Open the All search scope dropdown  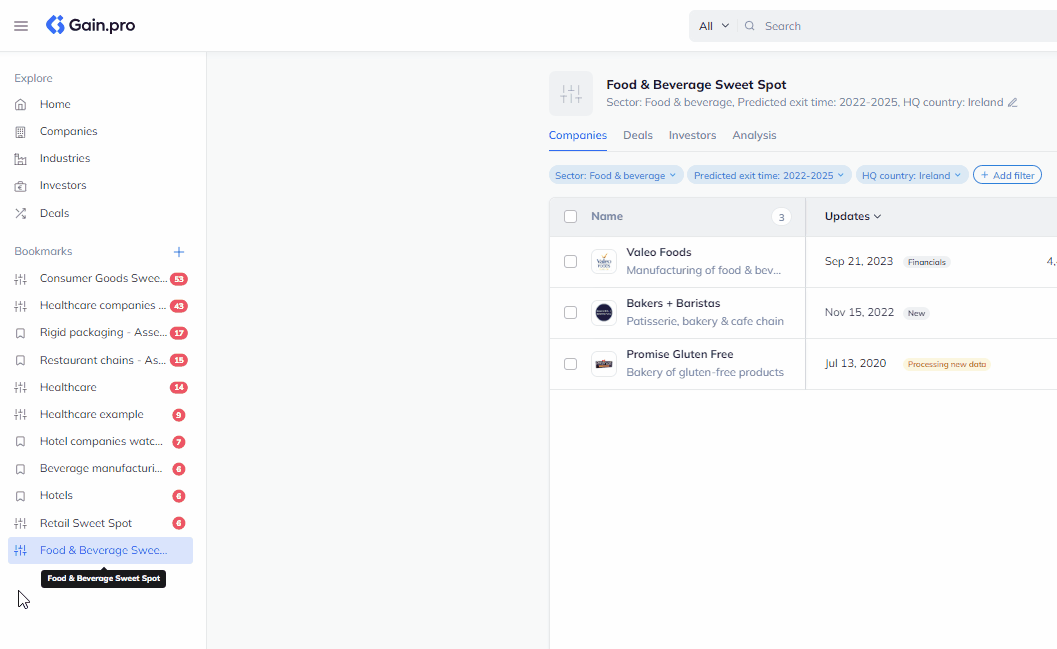[x=714, y=26]
